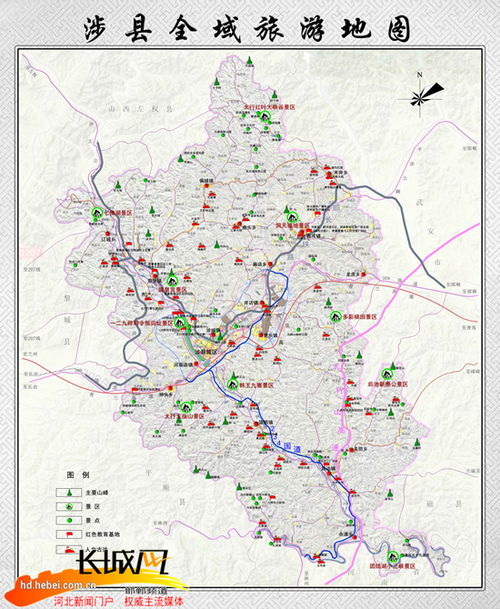The image size is (500, 609).
Task: Open the 圆隐湖小三峡景区 marker icon
Action: tap(393, 557)
